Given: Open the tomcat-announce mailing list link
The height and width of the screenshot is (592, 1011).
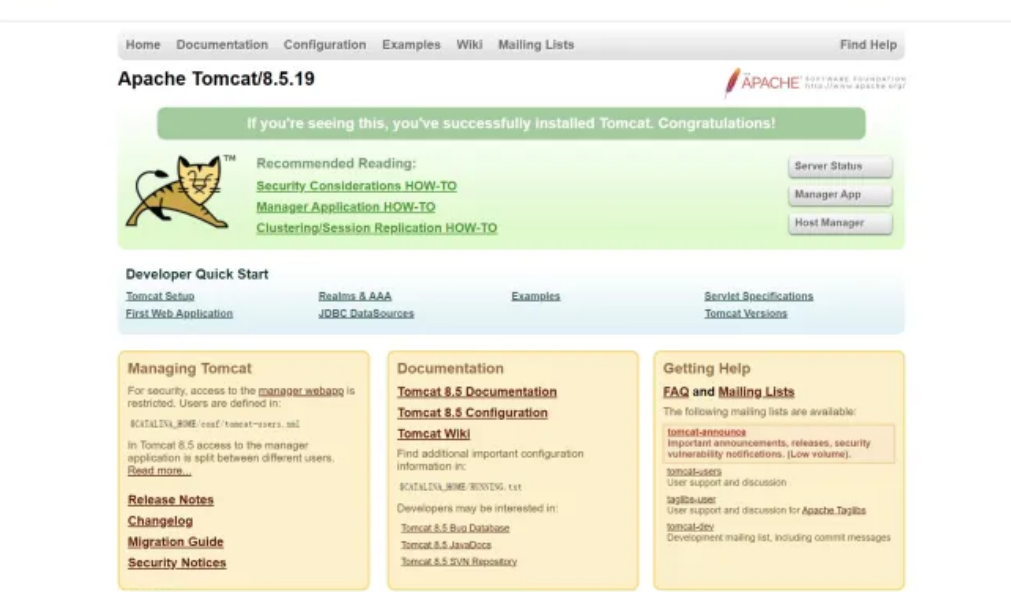Looking at the screenshot, I should 707,432.
